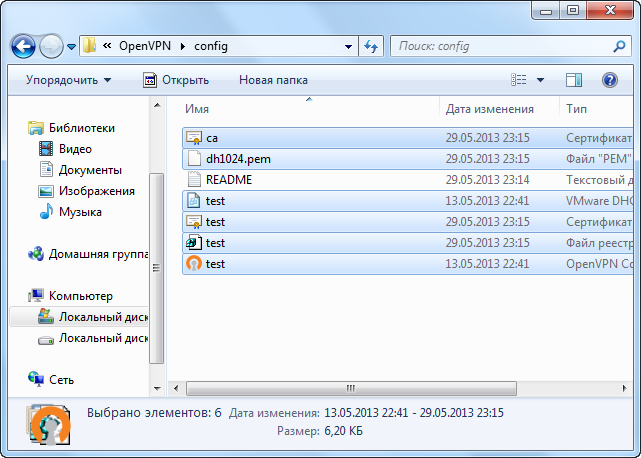
Task: Click the details pane selection thumbnail
Action: pos(49,425)
